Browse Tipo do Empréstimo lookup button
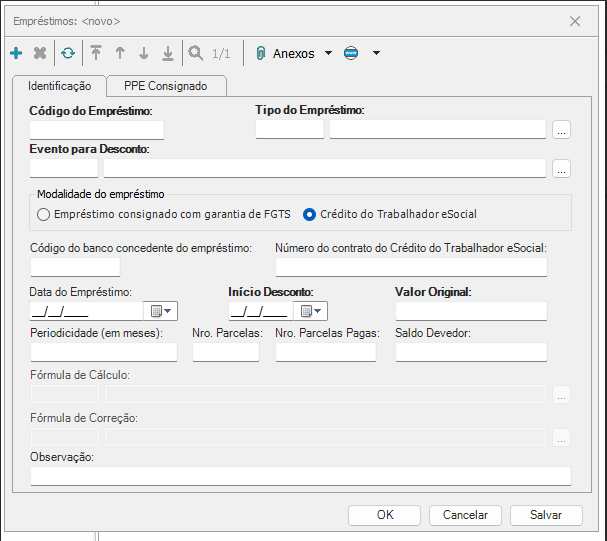The image size is (607, 541). point(561,129)
